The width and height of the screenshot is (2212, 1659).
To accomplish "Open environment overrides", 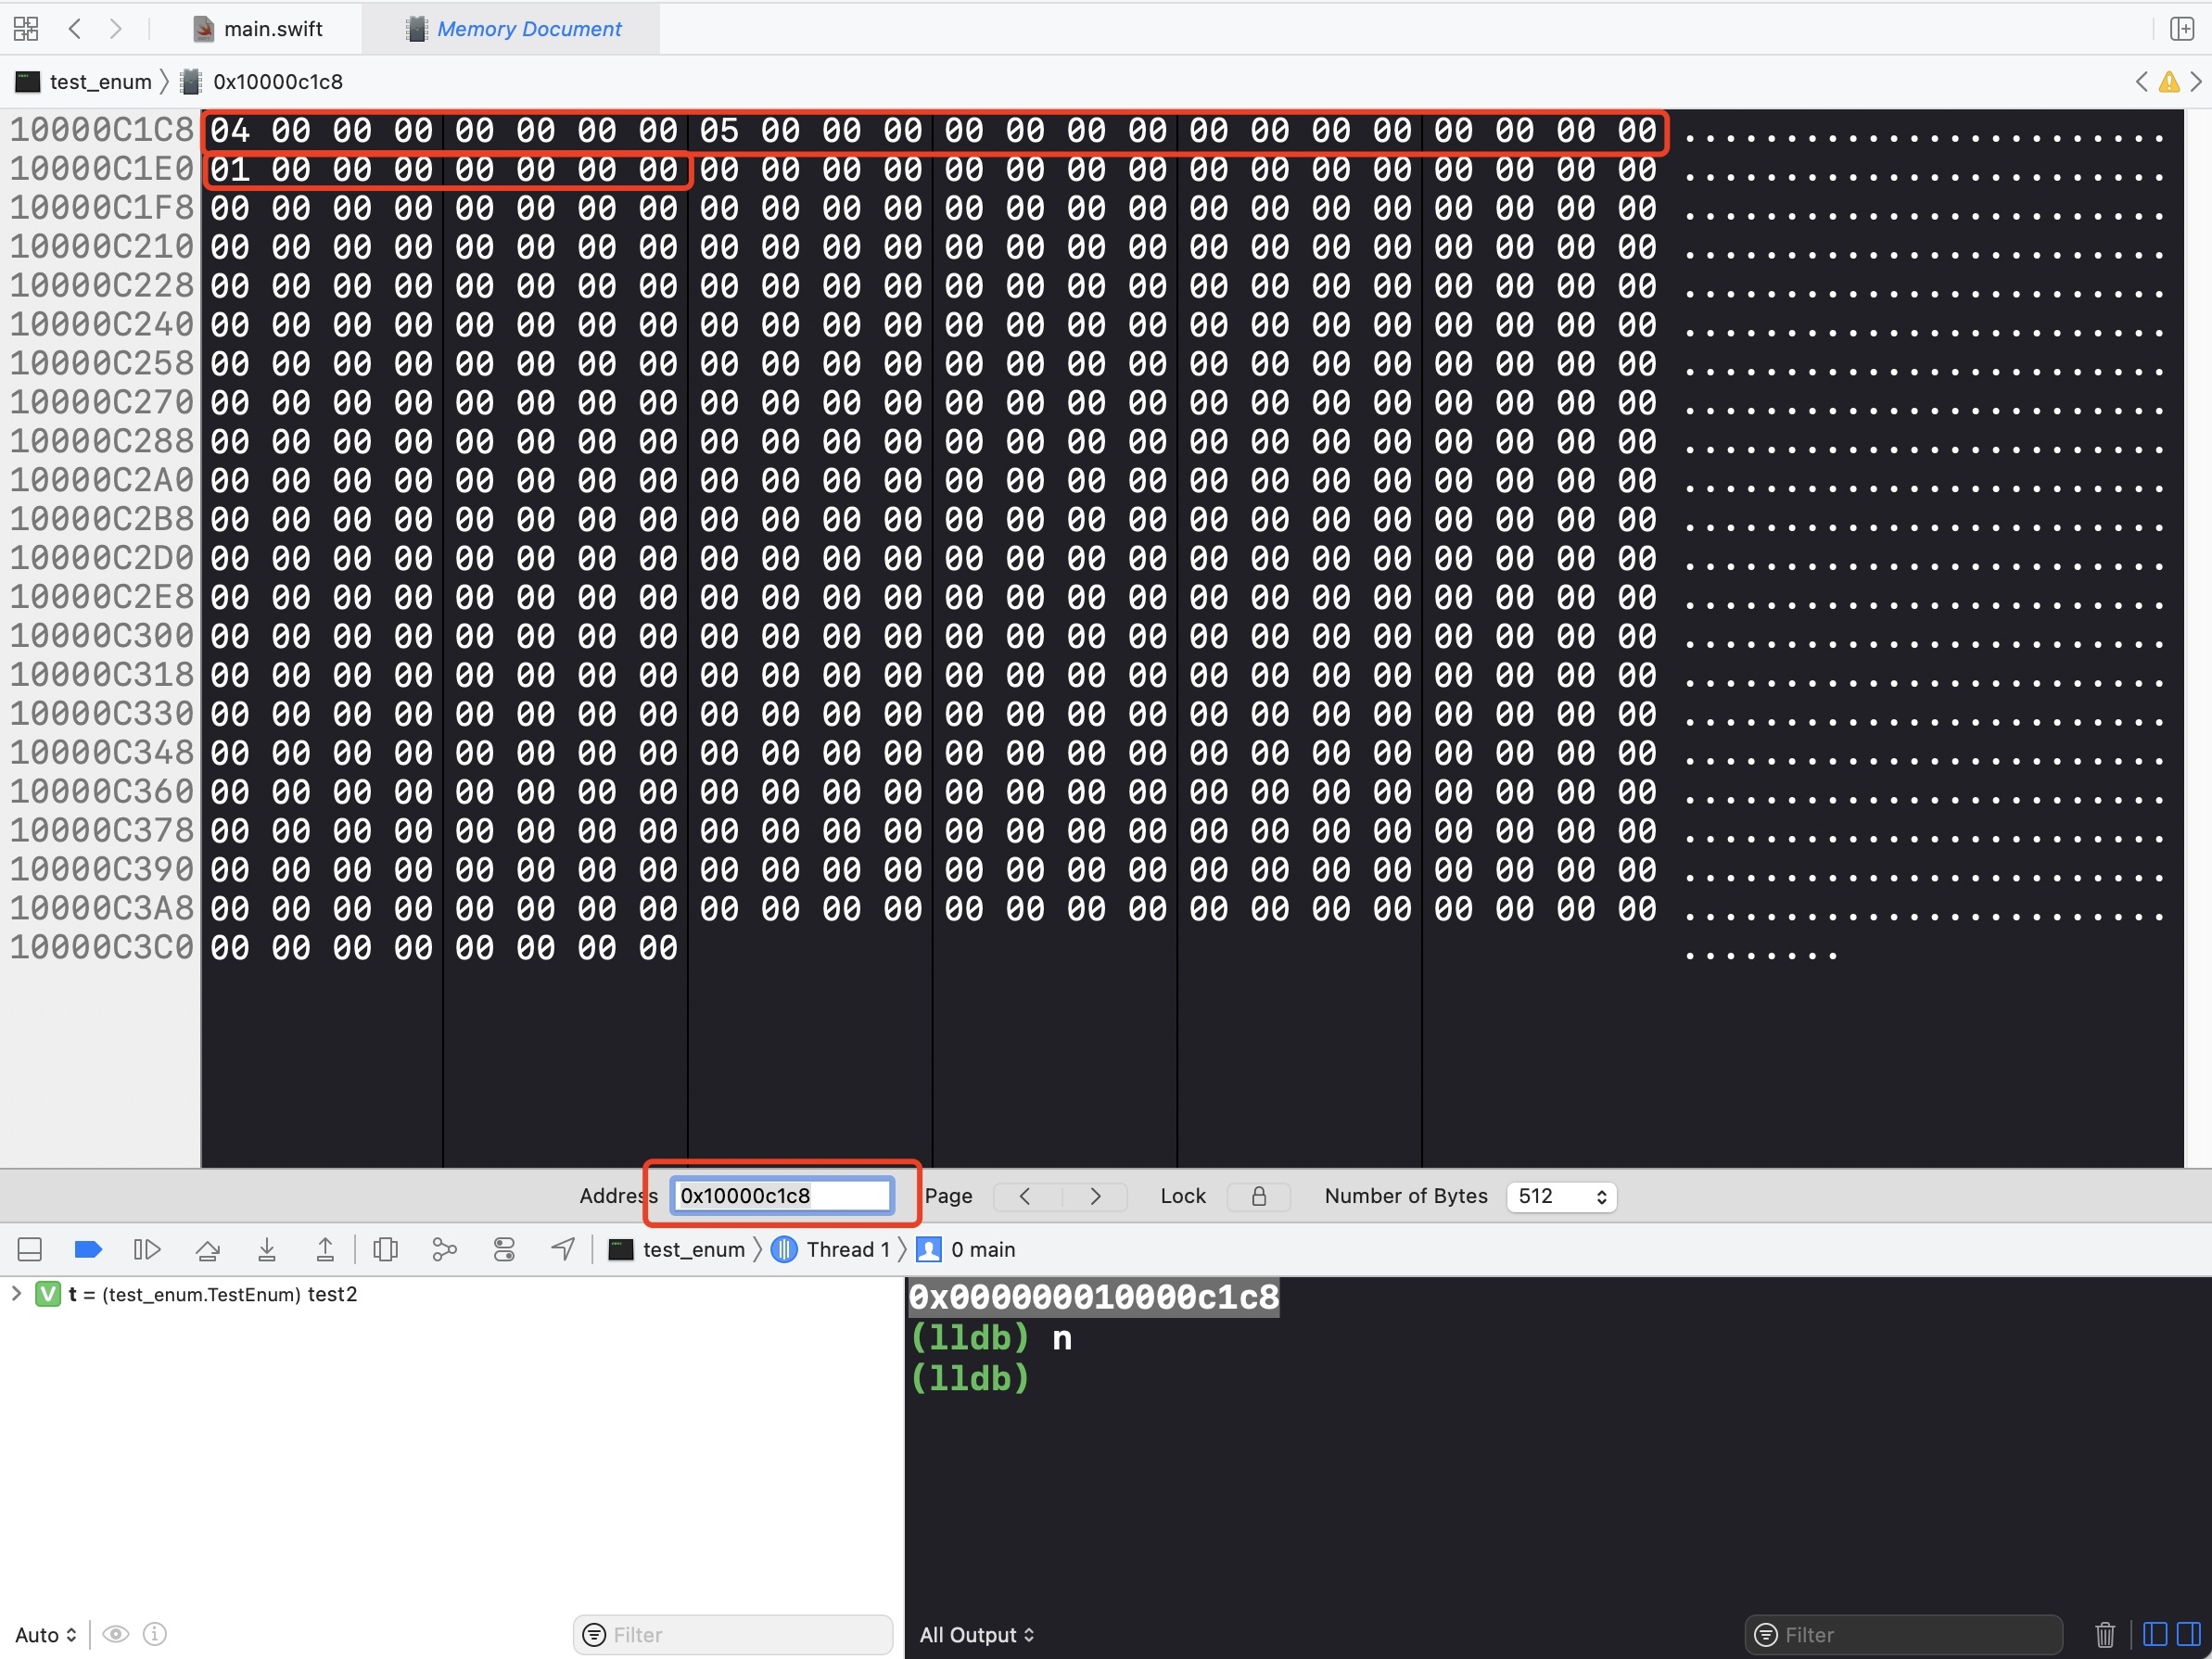I will pyautogui.click(x=504, y=1249).
